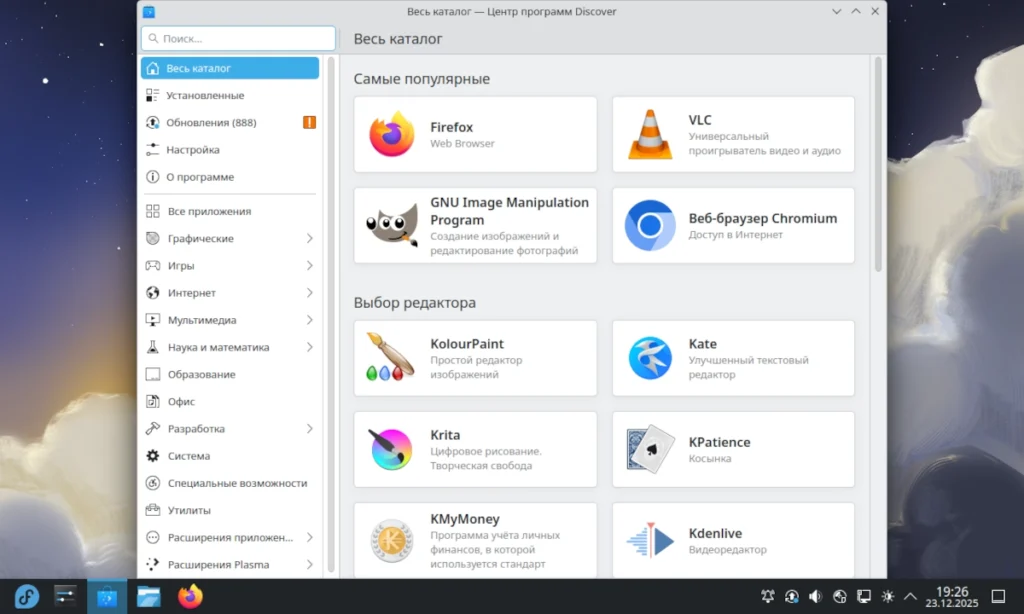Viewport: 1024px width, 614px height.
Task: Open the Chromium browser icon
Action: point(650,225)
